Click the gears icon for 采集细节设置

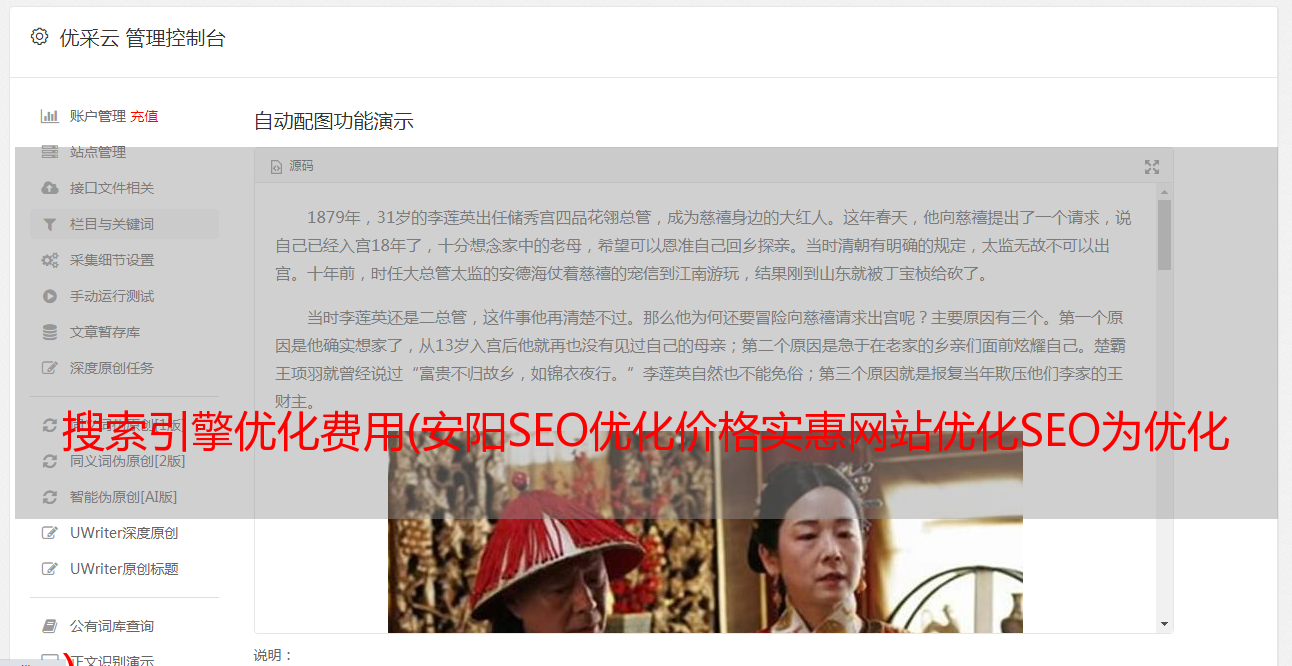coord(49,260)
